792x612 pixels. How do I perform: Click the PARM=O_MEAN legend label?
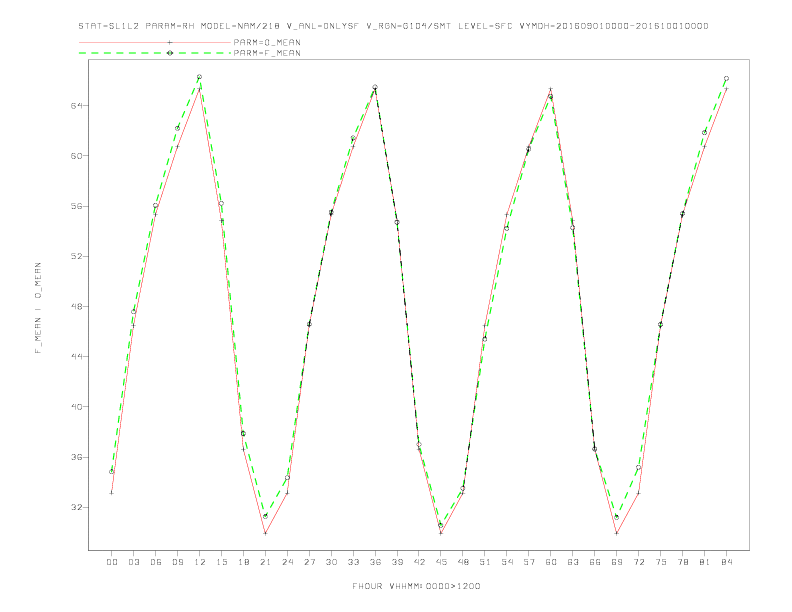click(x=267, y=42)
